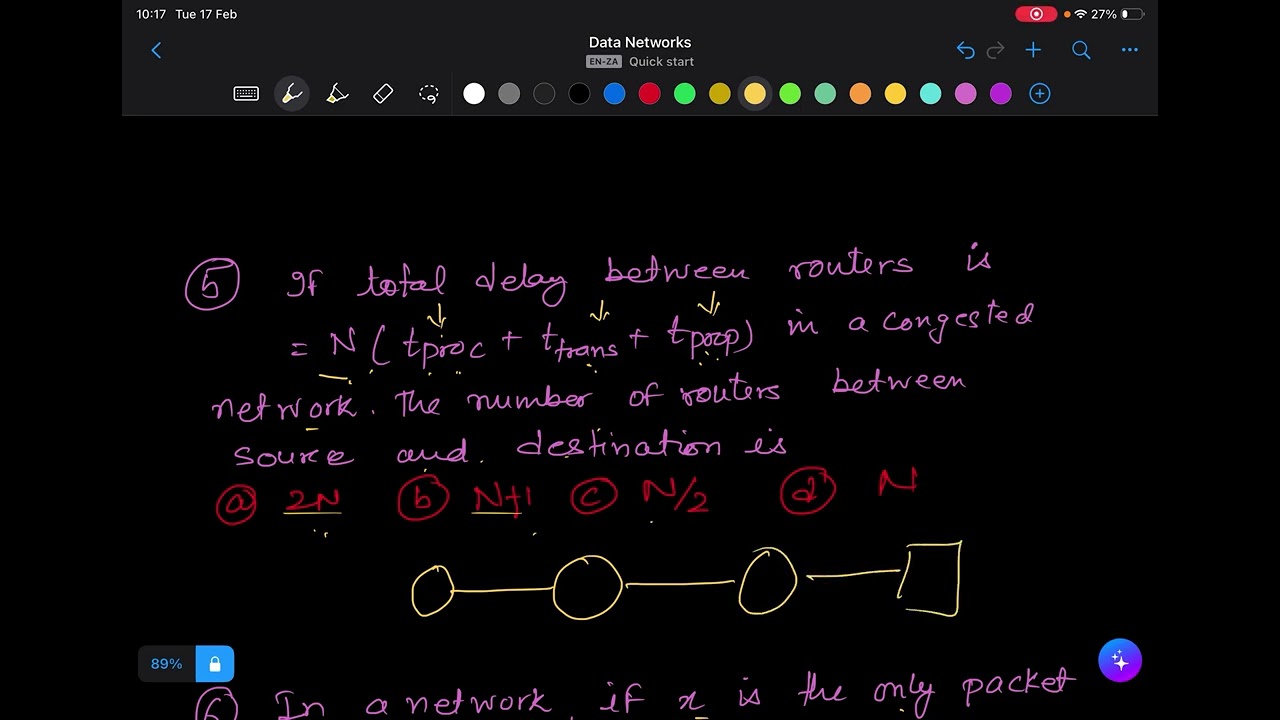Viewport: 1280px width, 720px height.
Task: Pick the dark charcoal color swatch
Action: point(544,94)
